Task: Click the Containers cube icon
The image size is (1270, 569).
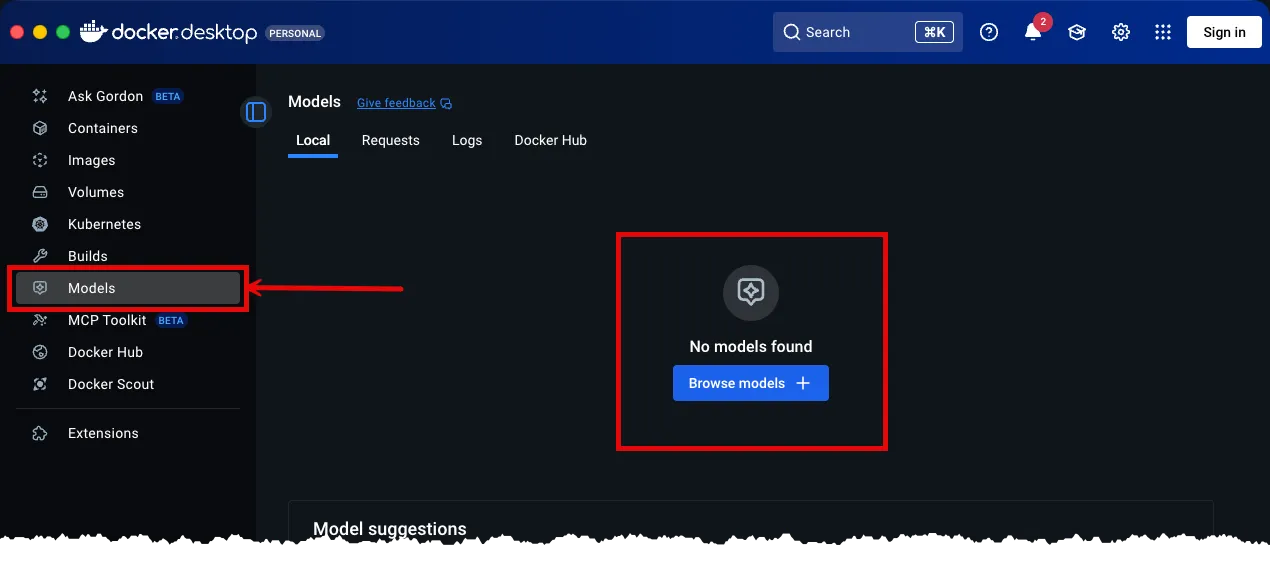Action: 40,128
